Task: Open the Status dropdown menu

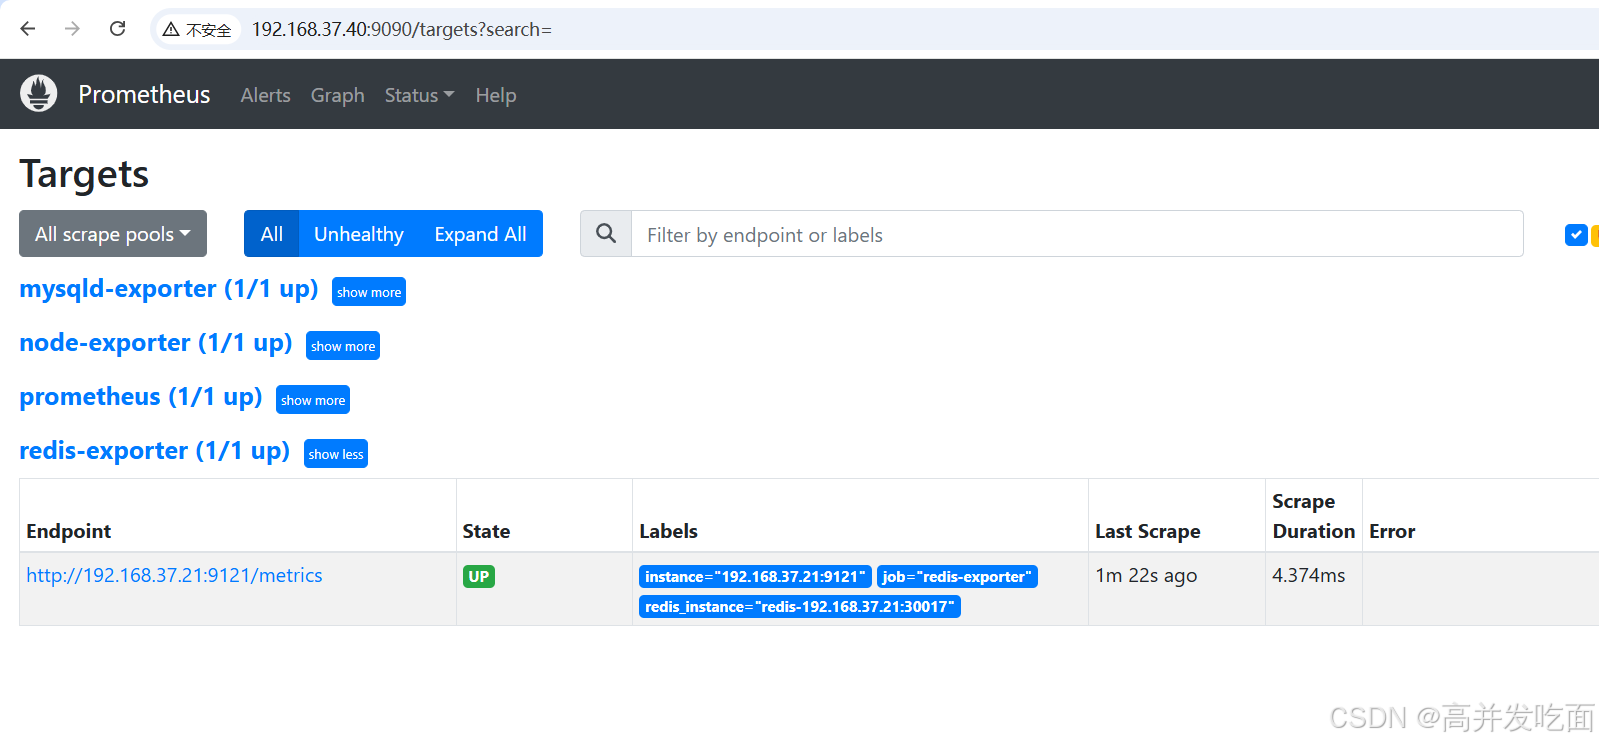Action: pos(419,95)
